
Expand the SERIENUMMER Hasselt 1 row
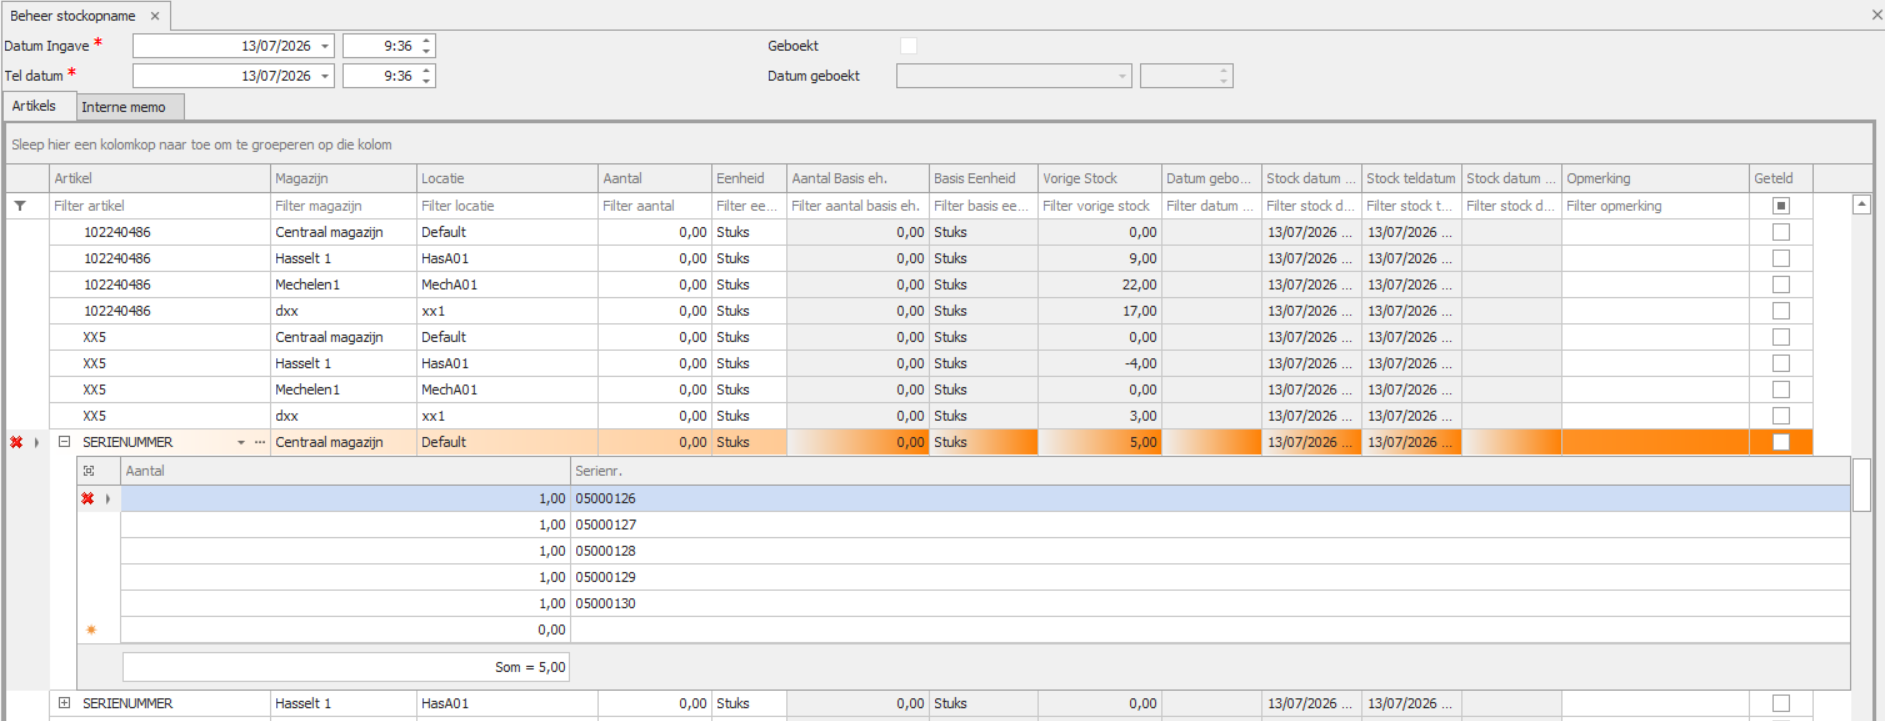pyautogui.click(x=64, y=703)
